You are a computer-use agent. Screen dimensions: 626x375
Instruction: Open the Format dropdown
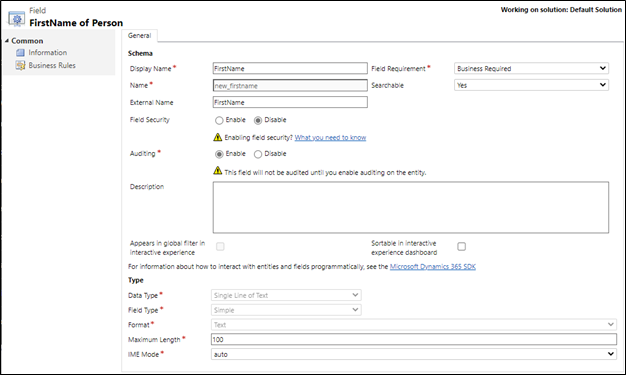point(414,325)
